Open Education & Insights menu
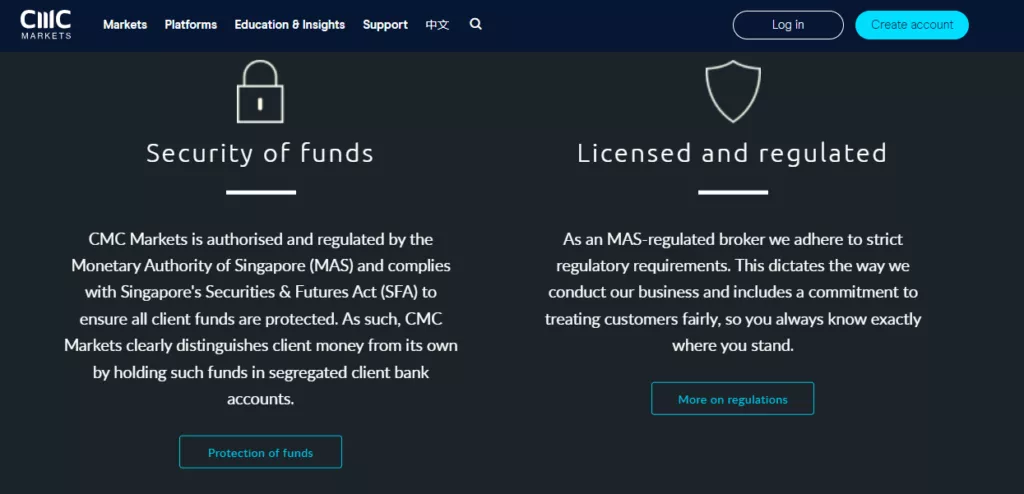The width and height of the screenshot is (1024, 494). 290,25
